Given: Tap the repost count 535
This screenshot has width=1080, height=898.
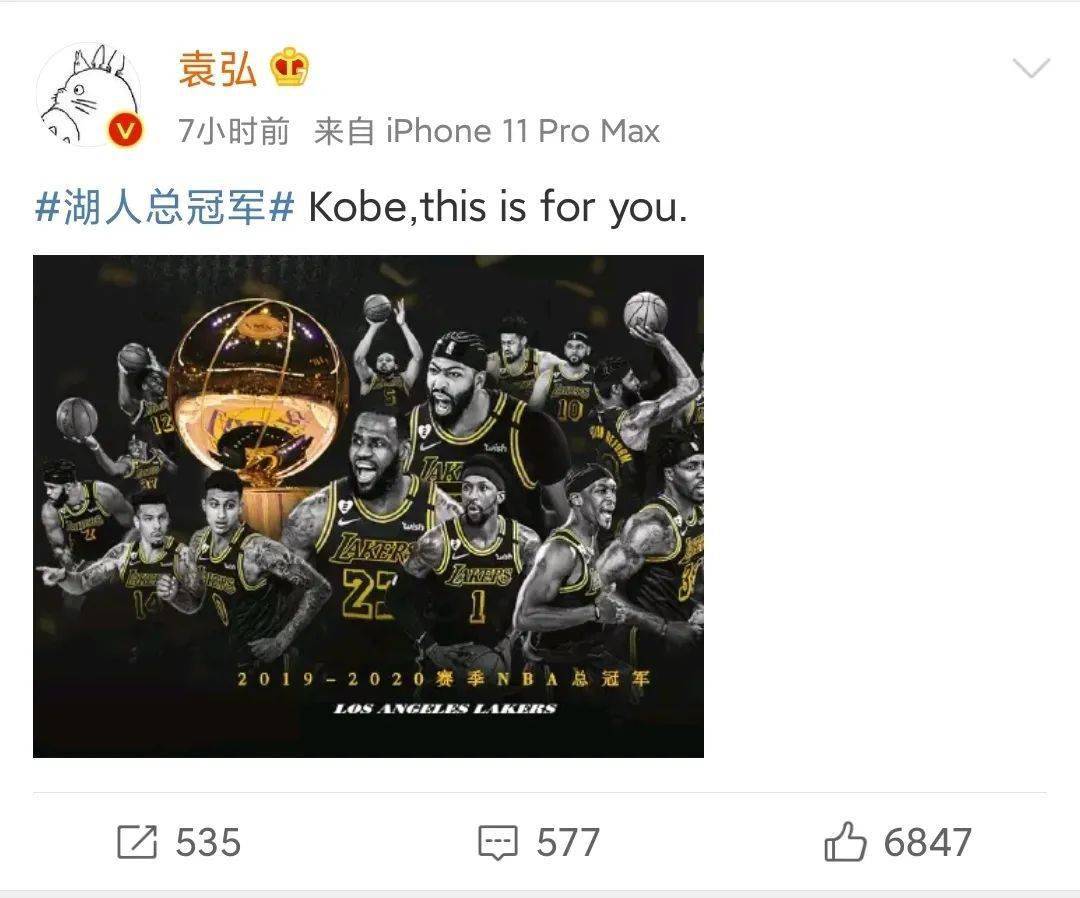Looking at the screenshot, I should click(208, 842).
